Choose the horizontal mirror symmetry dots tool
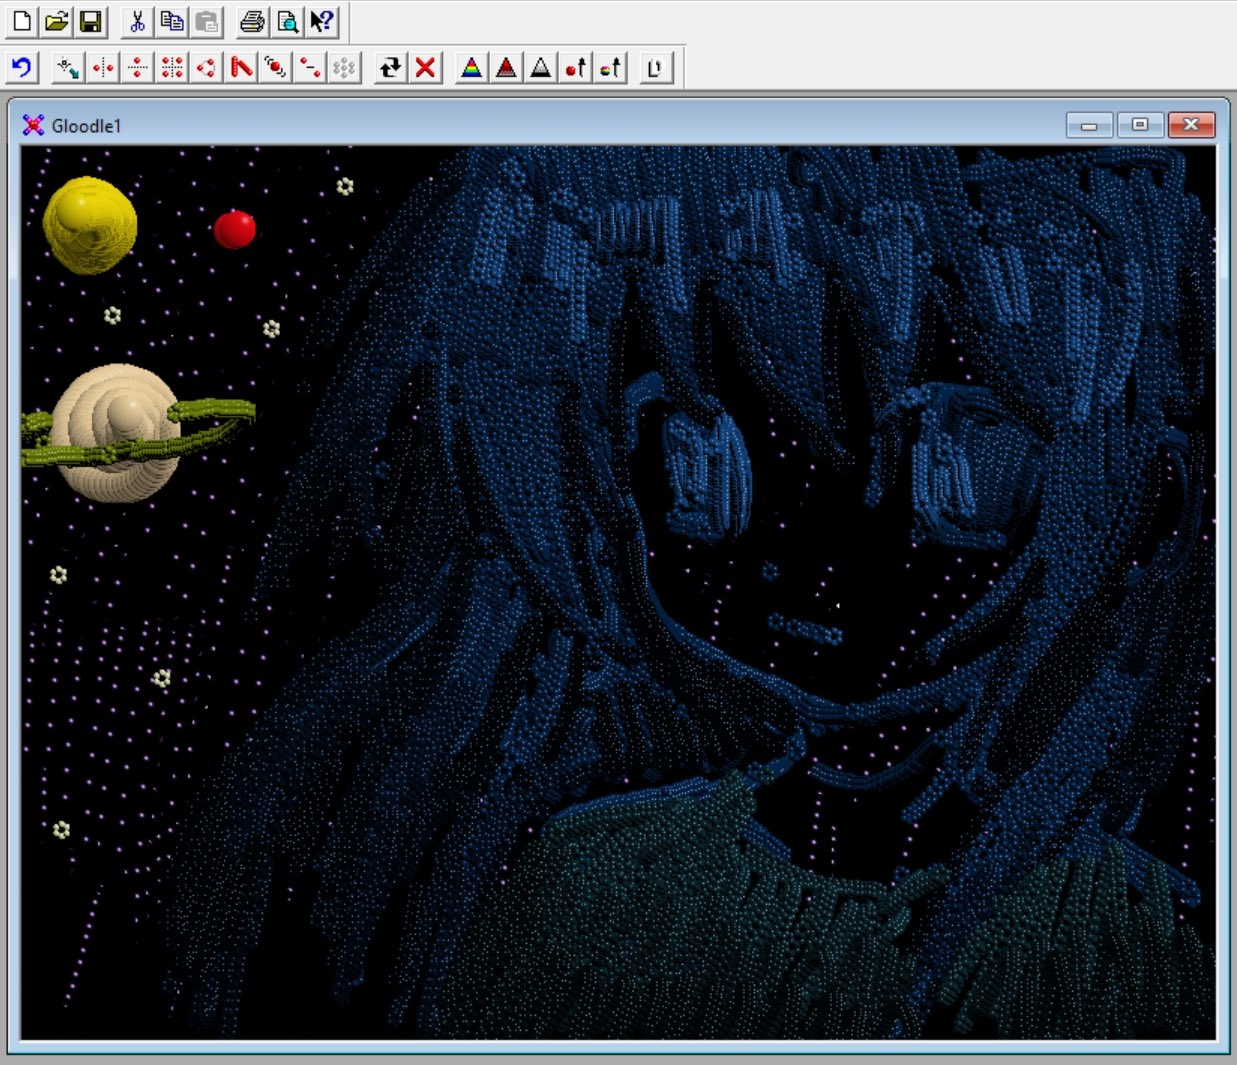The width and height of the screenshot is (1237, 1065). (x=138, y=68)
